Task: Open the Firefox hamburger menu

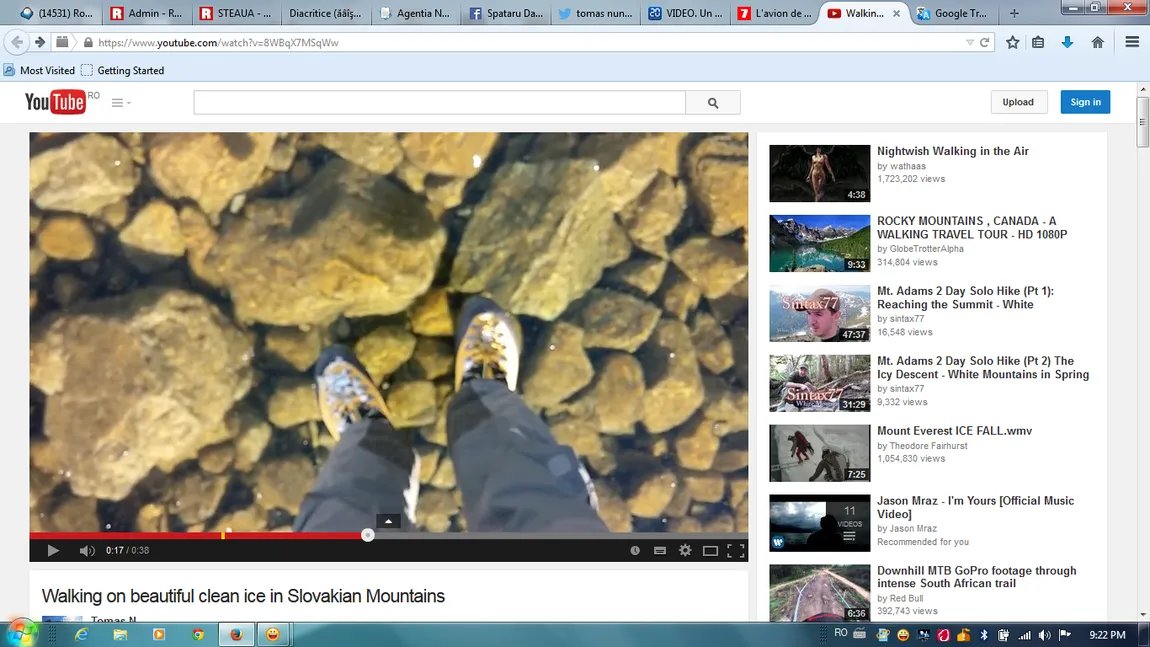Action: [x=1132, y=43]
